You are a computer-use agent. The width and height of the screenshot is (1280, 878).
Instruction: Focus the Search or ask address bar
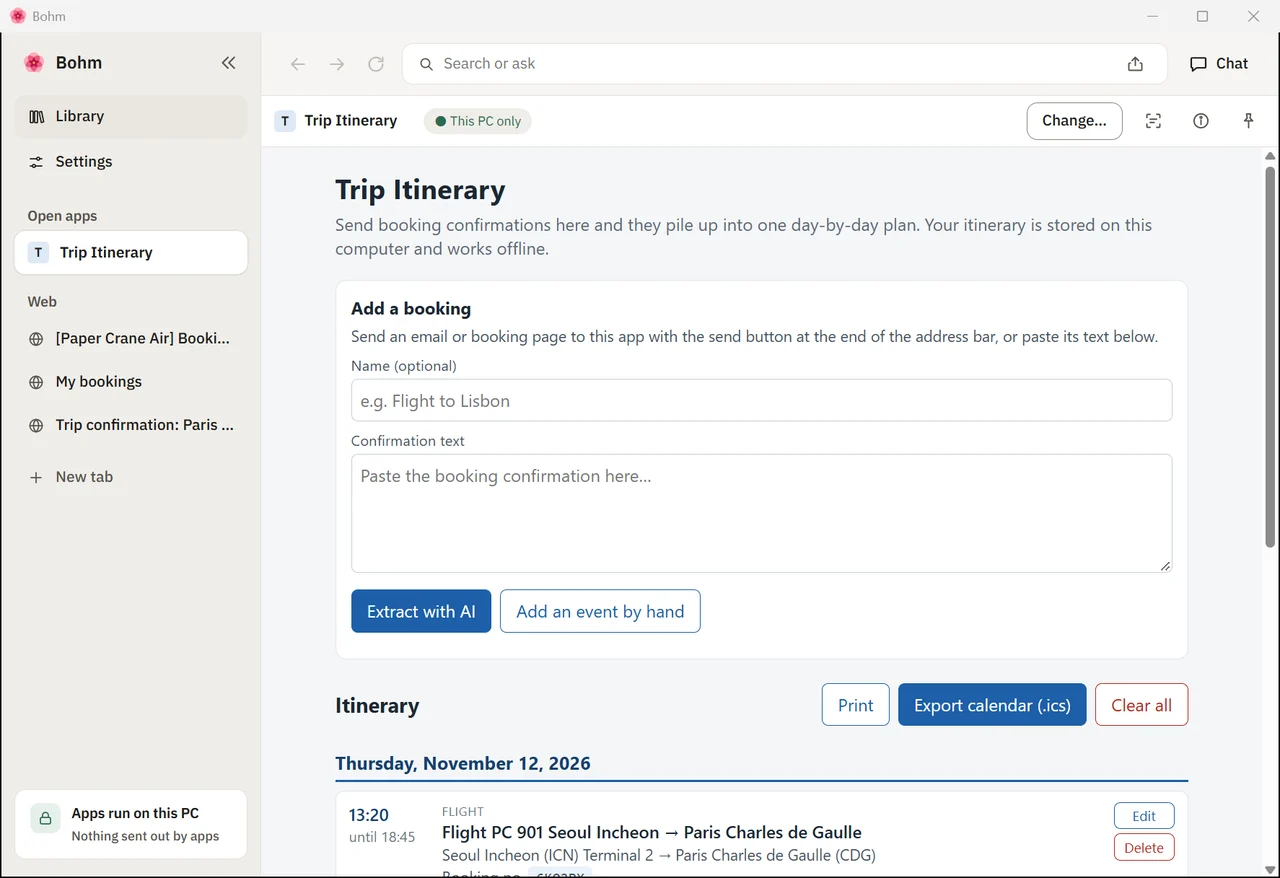click(x=784, y=64)
